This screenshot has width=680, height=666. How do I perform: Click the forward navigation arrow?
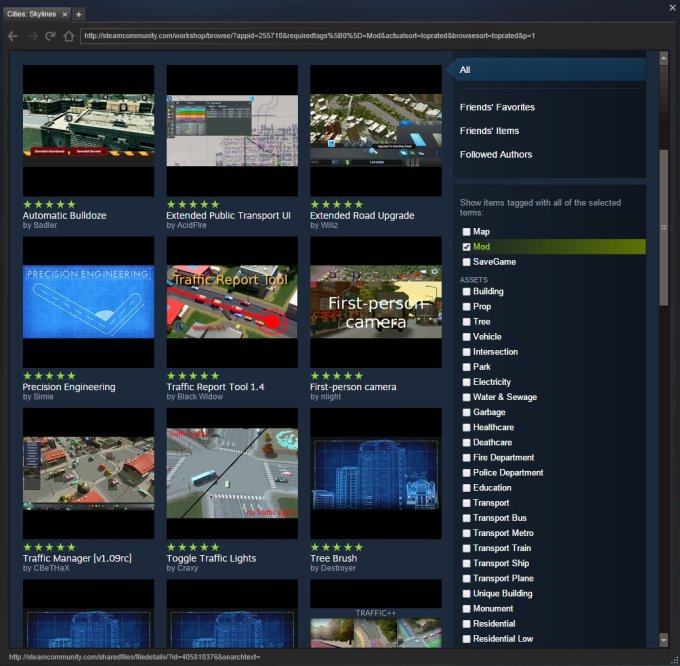coord(33,36)
